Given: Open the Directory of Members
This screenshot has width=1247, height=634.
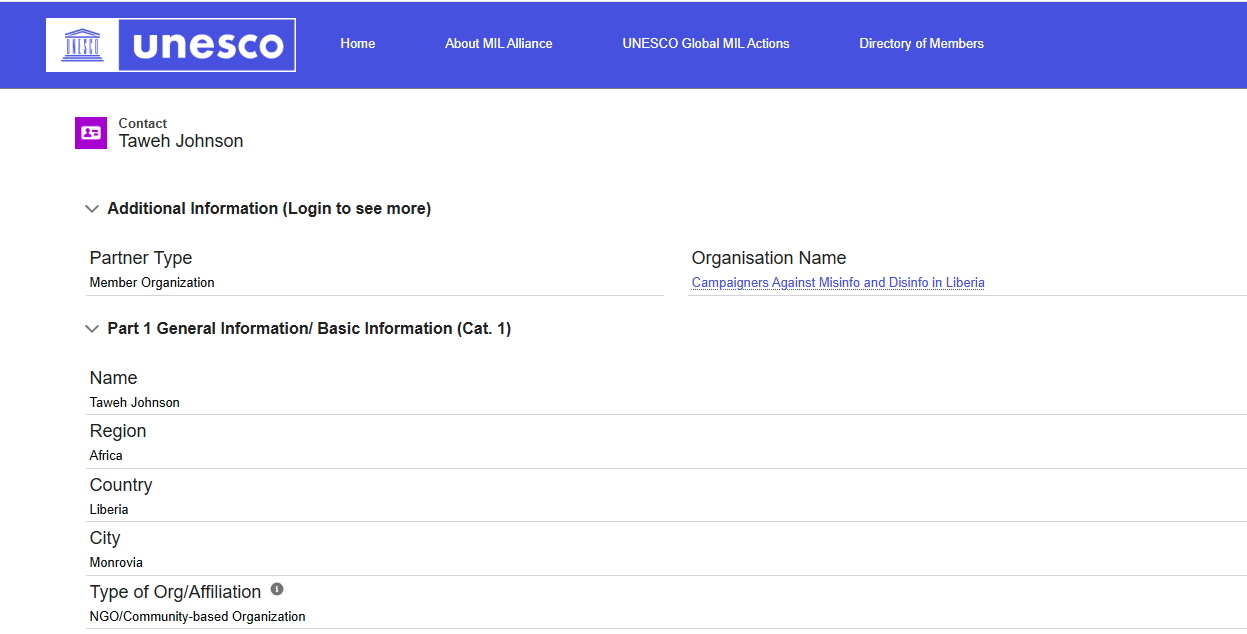Looking at the screenshot, I should tap(921, 44).
